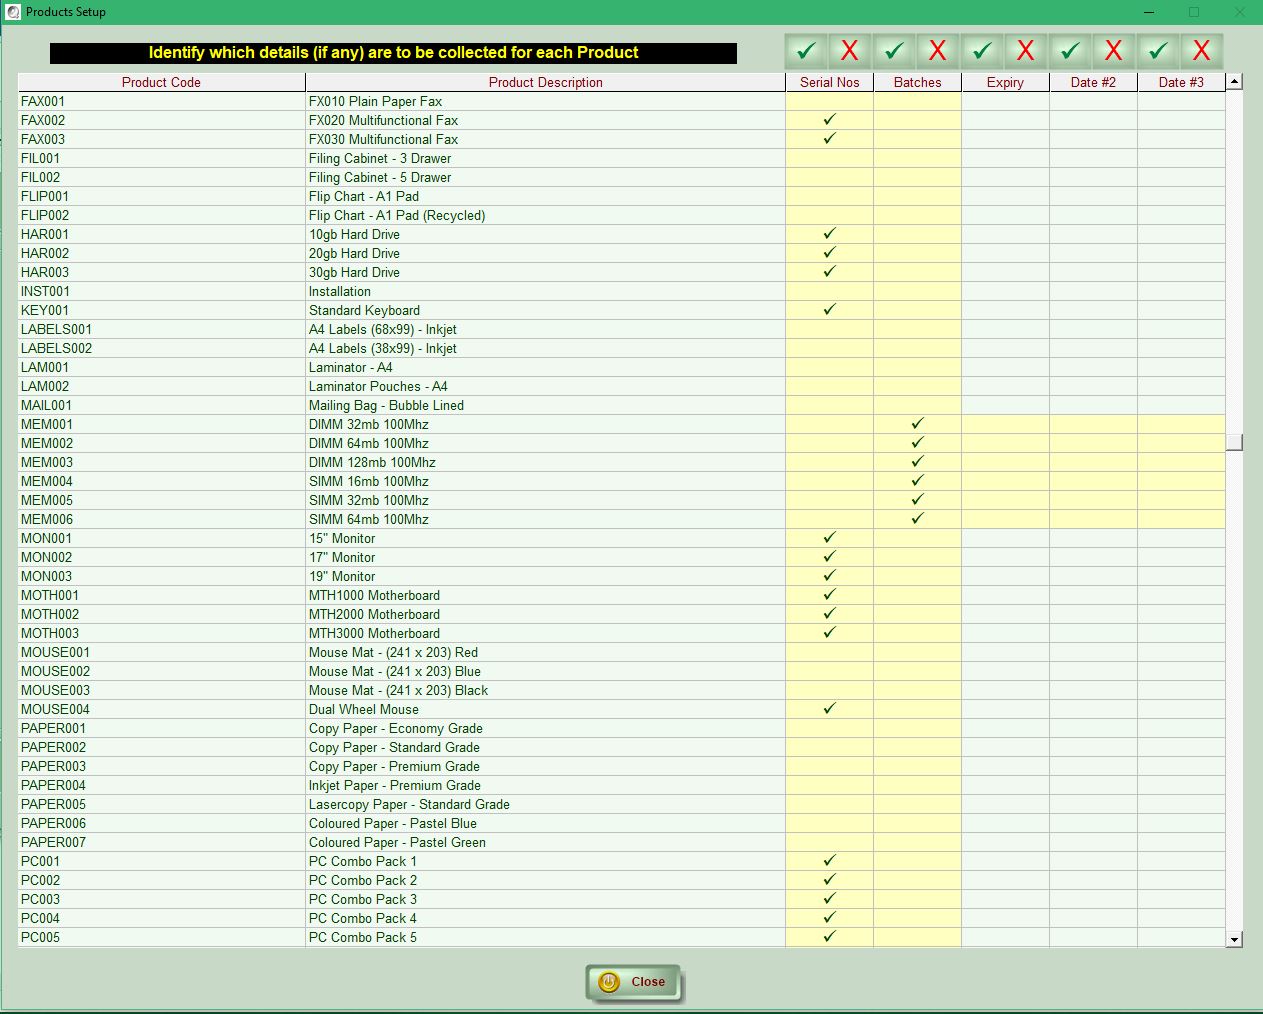Click the scrollbar up arrow in product grid

click(x=1234, y=81)
